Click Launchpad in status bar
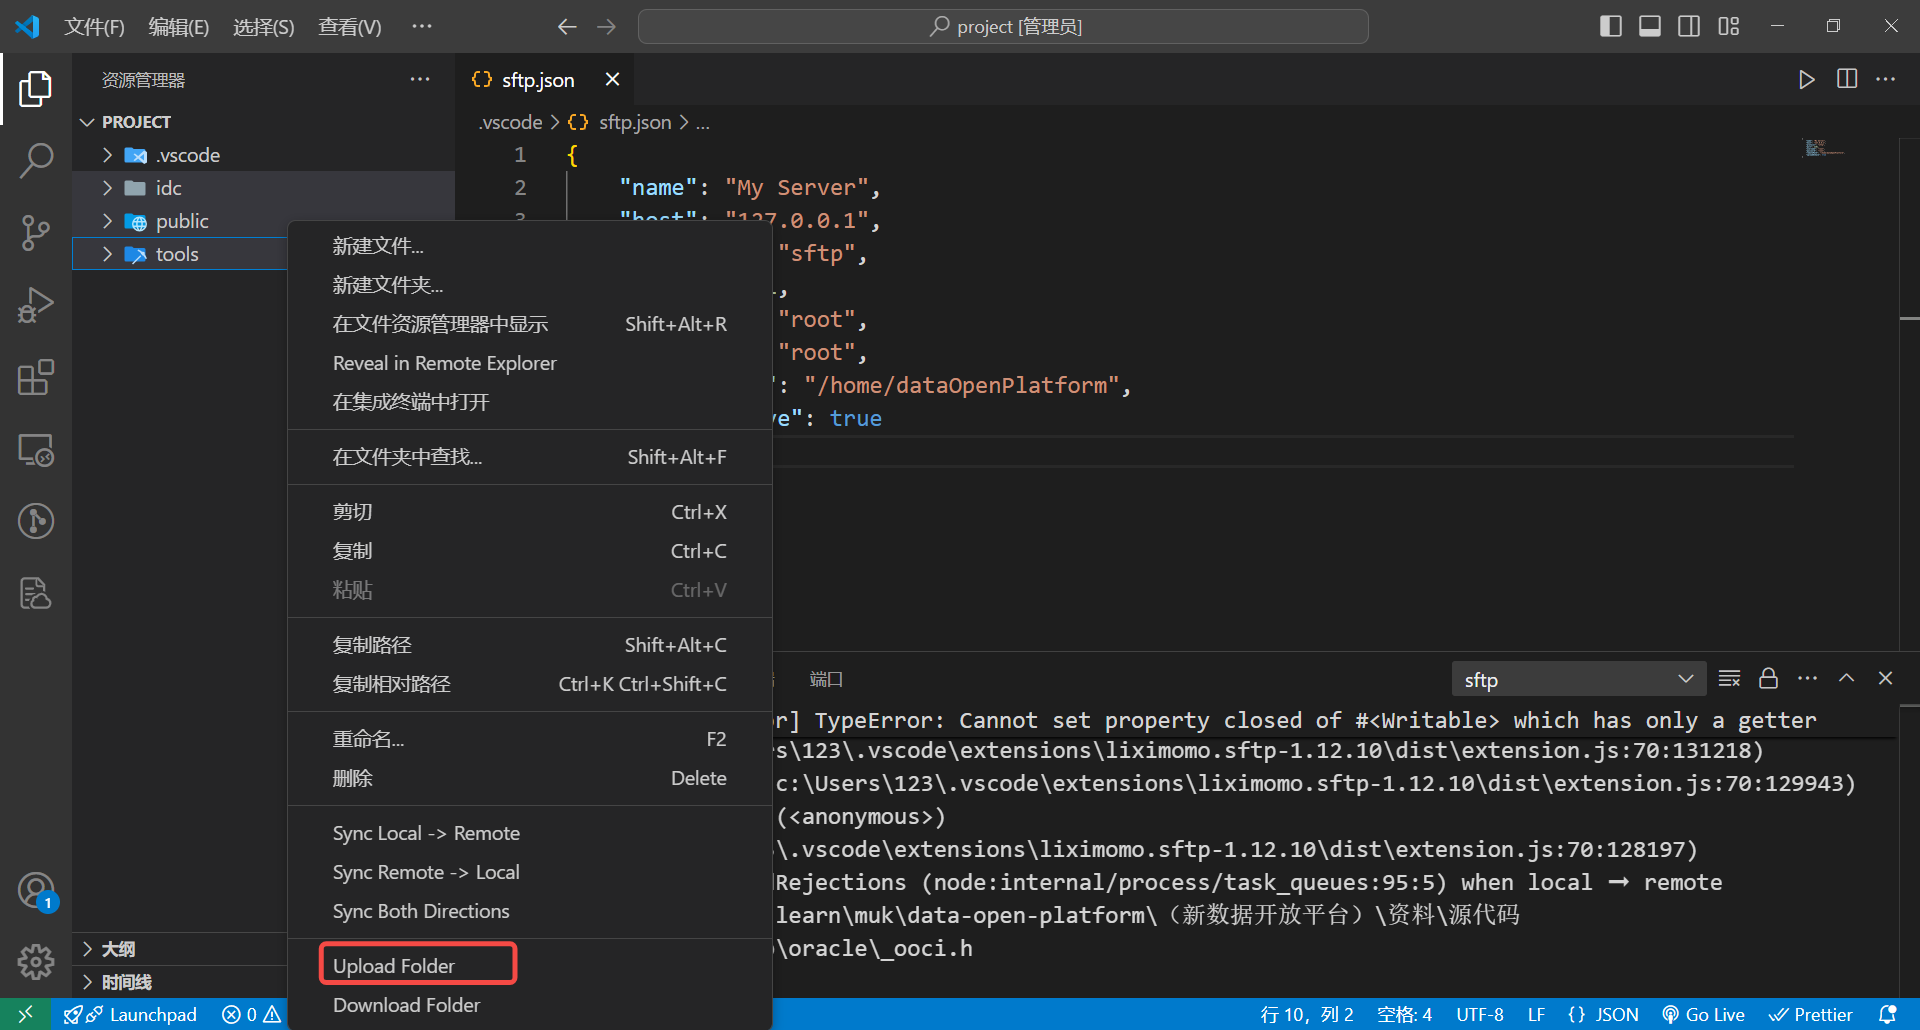The image size is (1920, 1030). (x=131, y=1014)
